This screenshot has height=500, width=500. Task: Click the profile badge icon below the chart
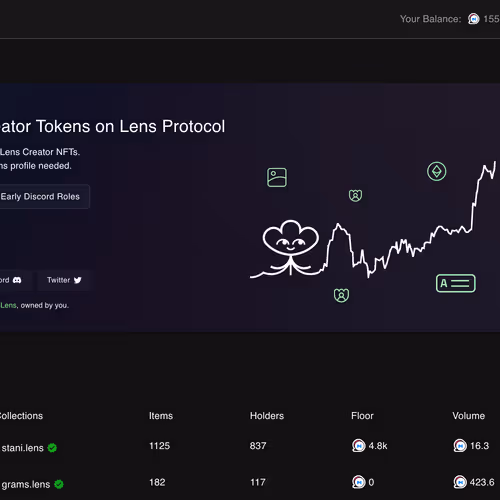pos(341,295)
